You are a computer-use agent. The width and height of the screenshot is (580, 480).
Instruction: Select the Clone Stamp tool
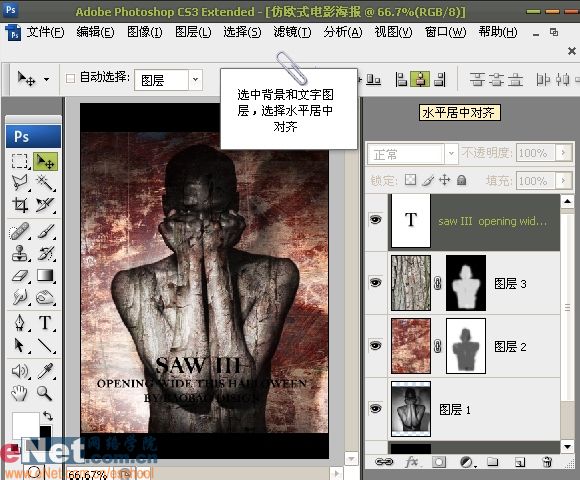20,253
